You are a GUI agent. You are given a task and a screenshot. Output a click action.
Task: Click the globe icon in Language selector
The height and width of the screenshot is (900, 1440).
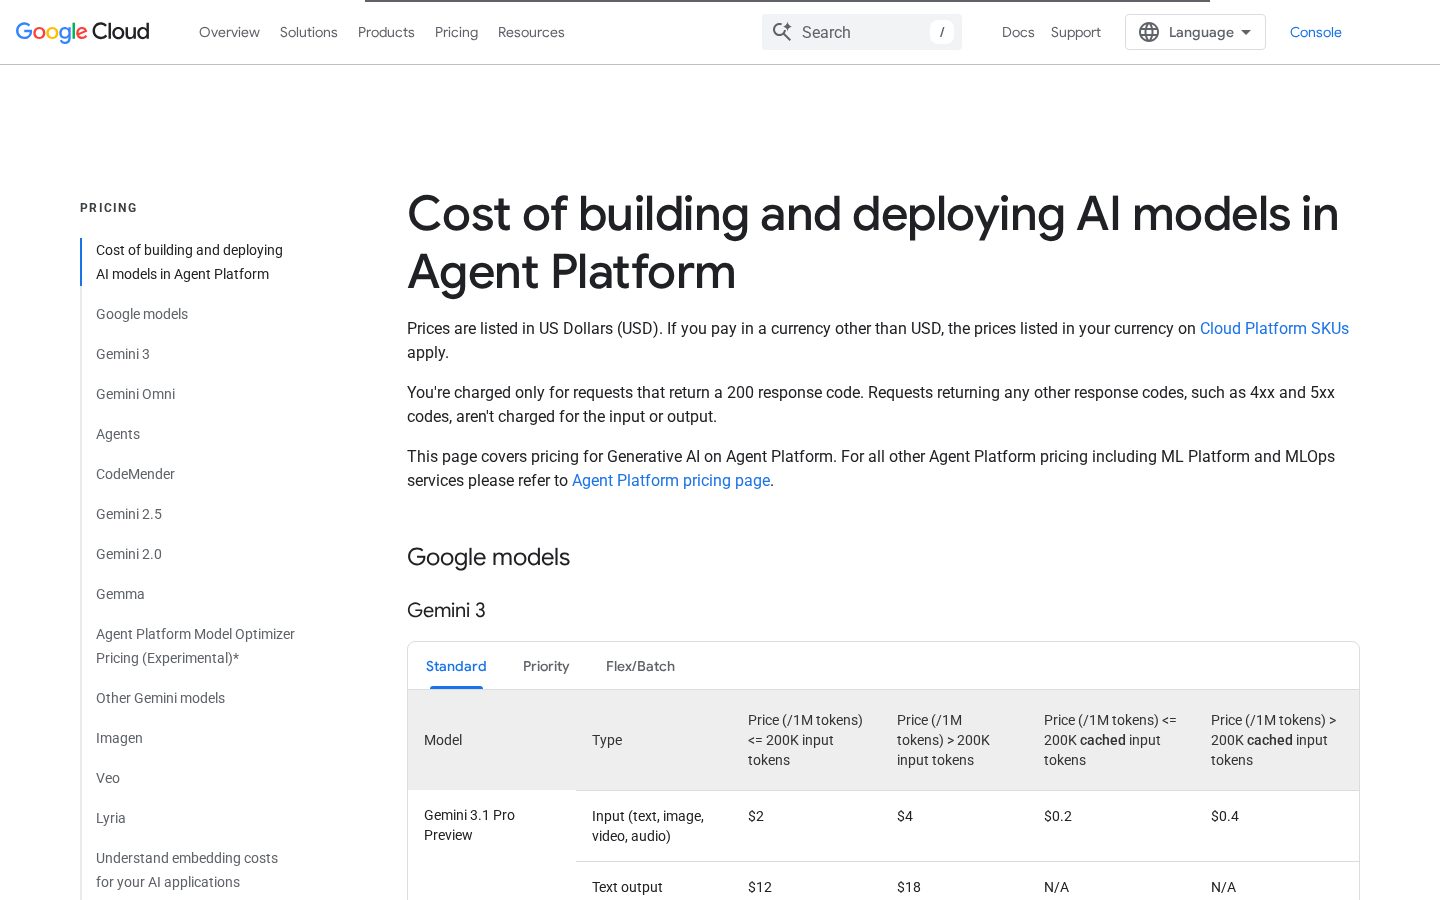[1149, 32]
